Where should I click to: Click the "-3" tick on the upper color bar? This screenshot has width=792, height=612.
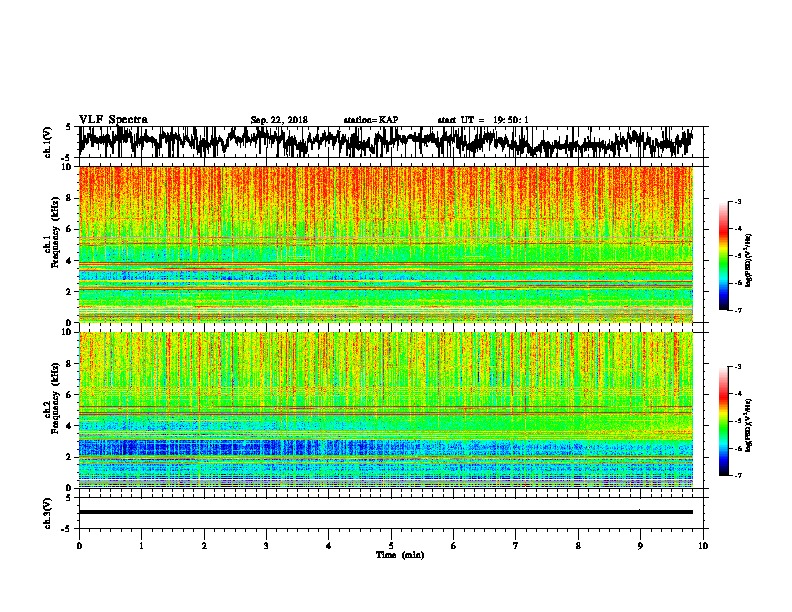pos(738,201)
